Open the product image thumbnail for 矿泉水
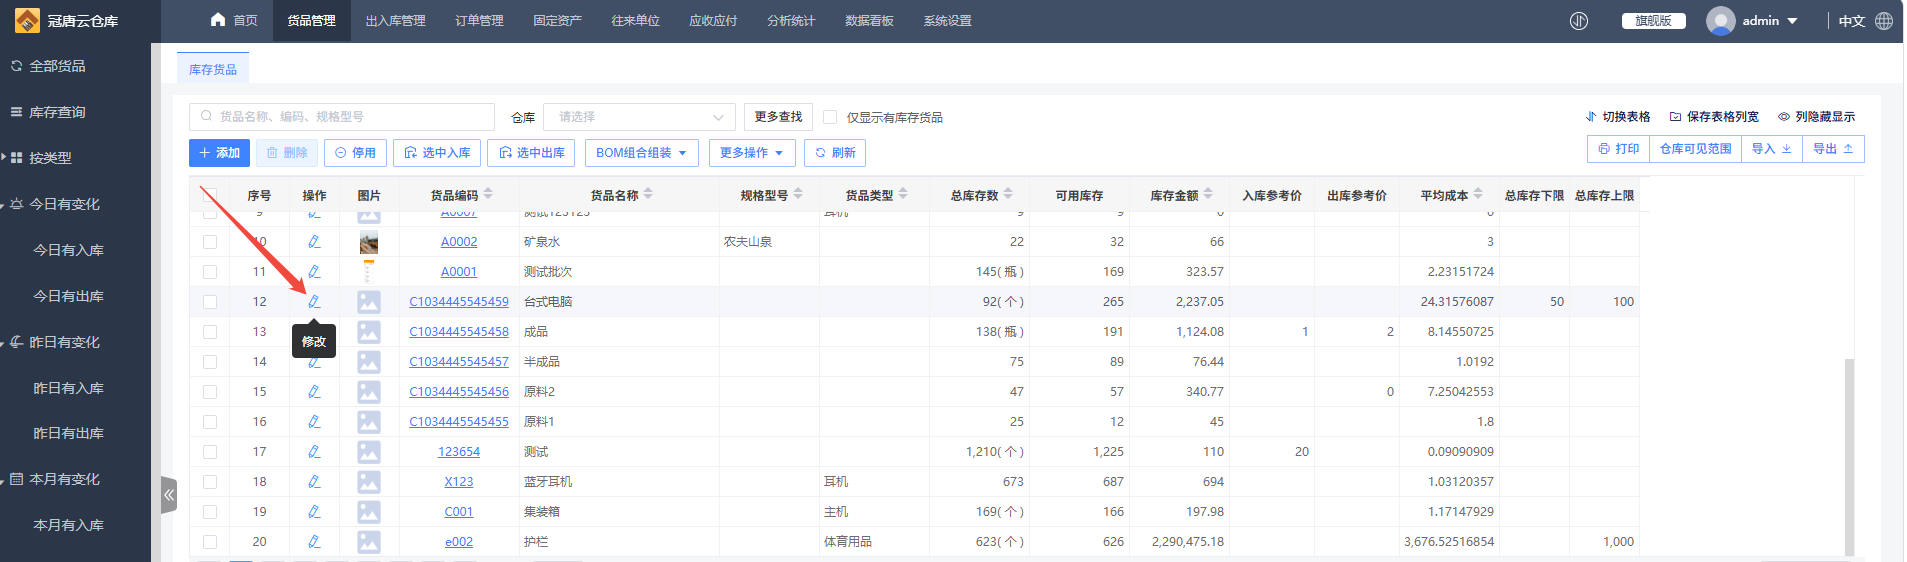 pyautogui.click(x=369, y=242)
